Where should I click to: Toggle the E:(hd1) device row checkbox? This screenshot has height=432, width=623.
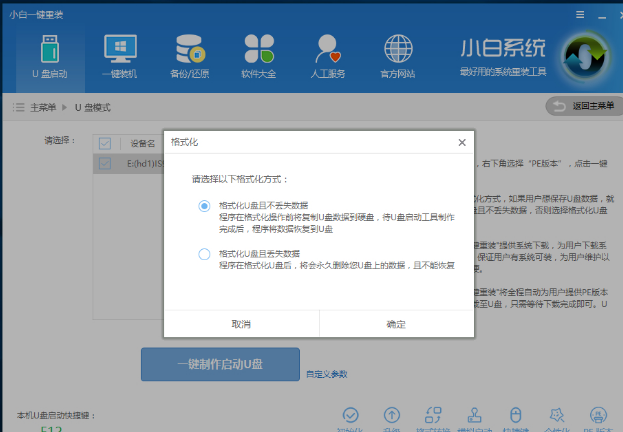coord(105,162)
